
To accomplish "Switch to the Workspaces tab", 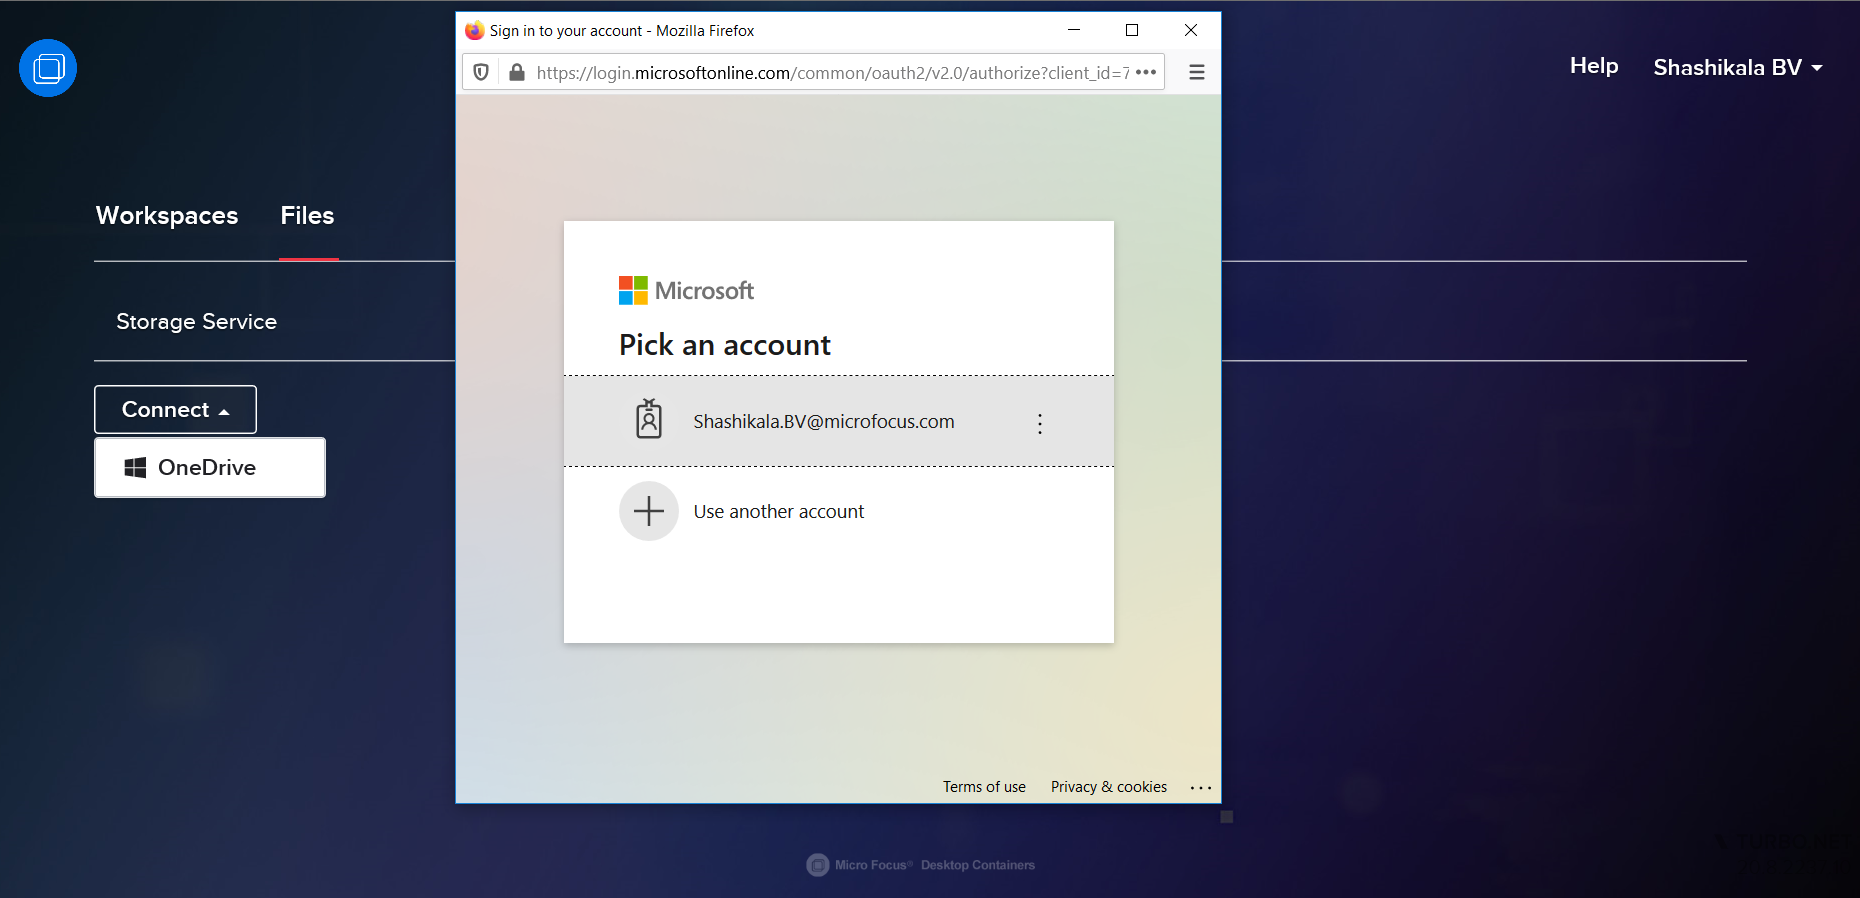I will (x=167, y=216).
